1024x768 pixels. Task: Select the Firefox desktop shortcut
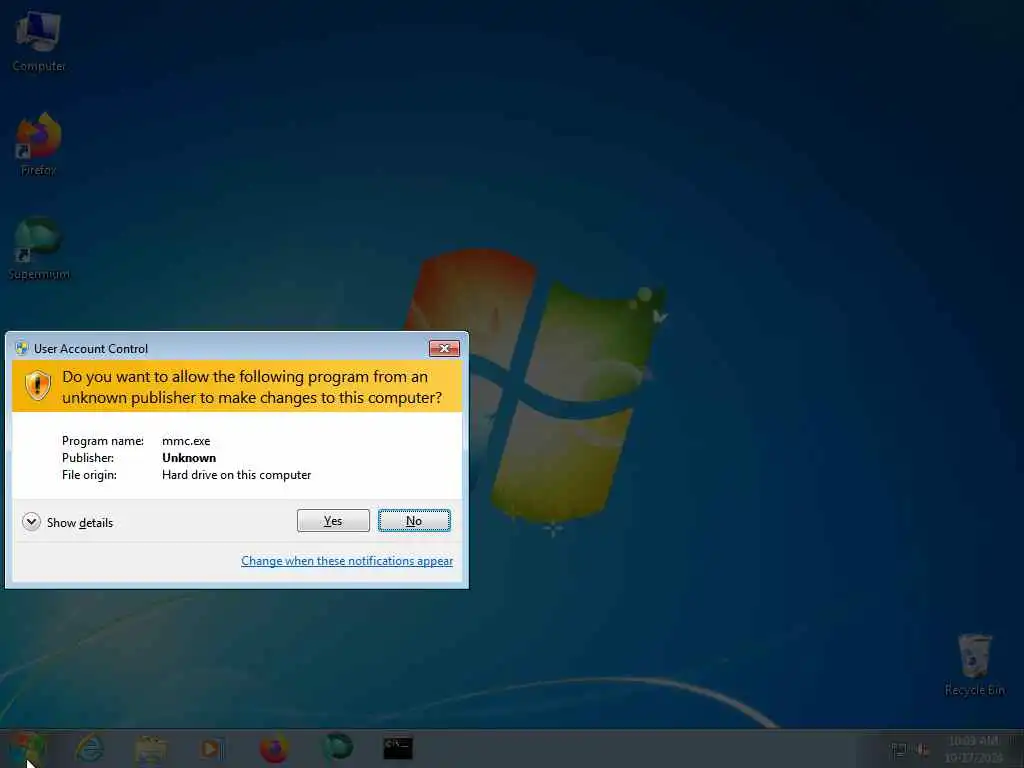tap(39, 145)
